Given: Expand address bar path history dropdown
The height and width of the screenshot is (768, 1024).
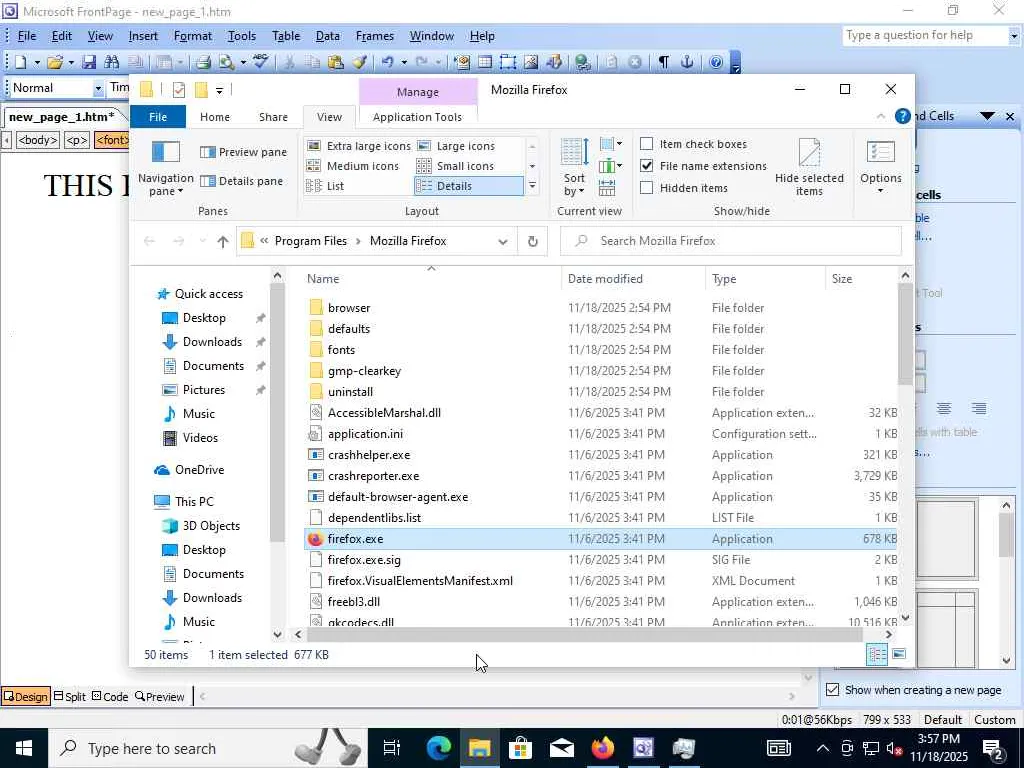Looking at the screenshot, I should click(x=503, y=242).
